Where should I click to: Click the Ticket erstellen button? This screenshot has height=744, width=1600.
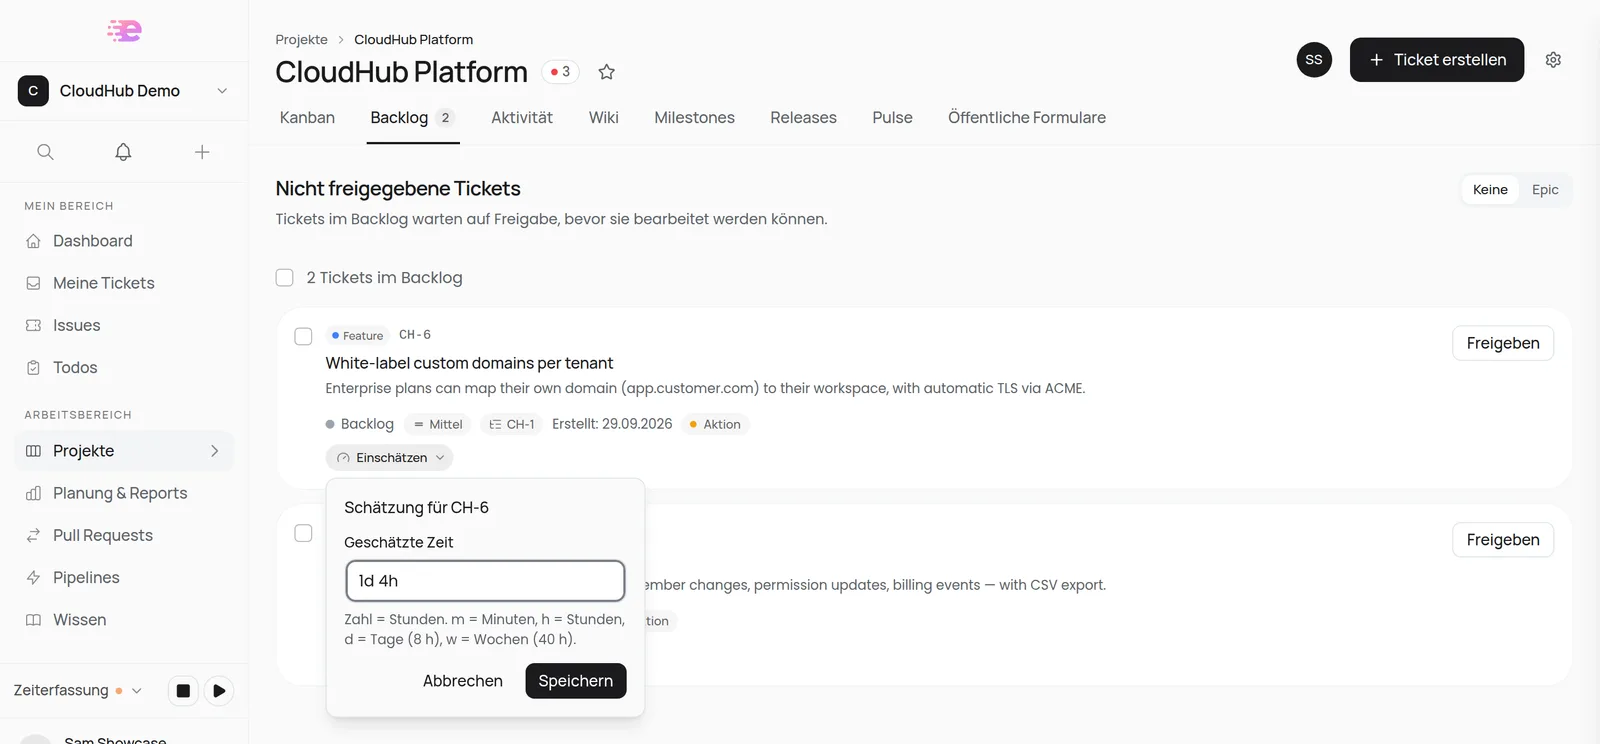tap(1437, 60)
